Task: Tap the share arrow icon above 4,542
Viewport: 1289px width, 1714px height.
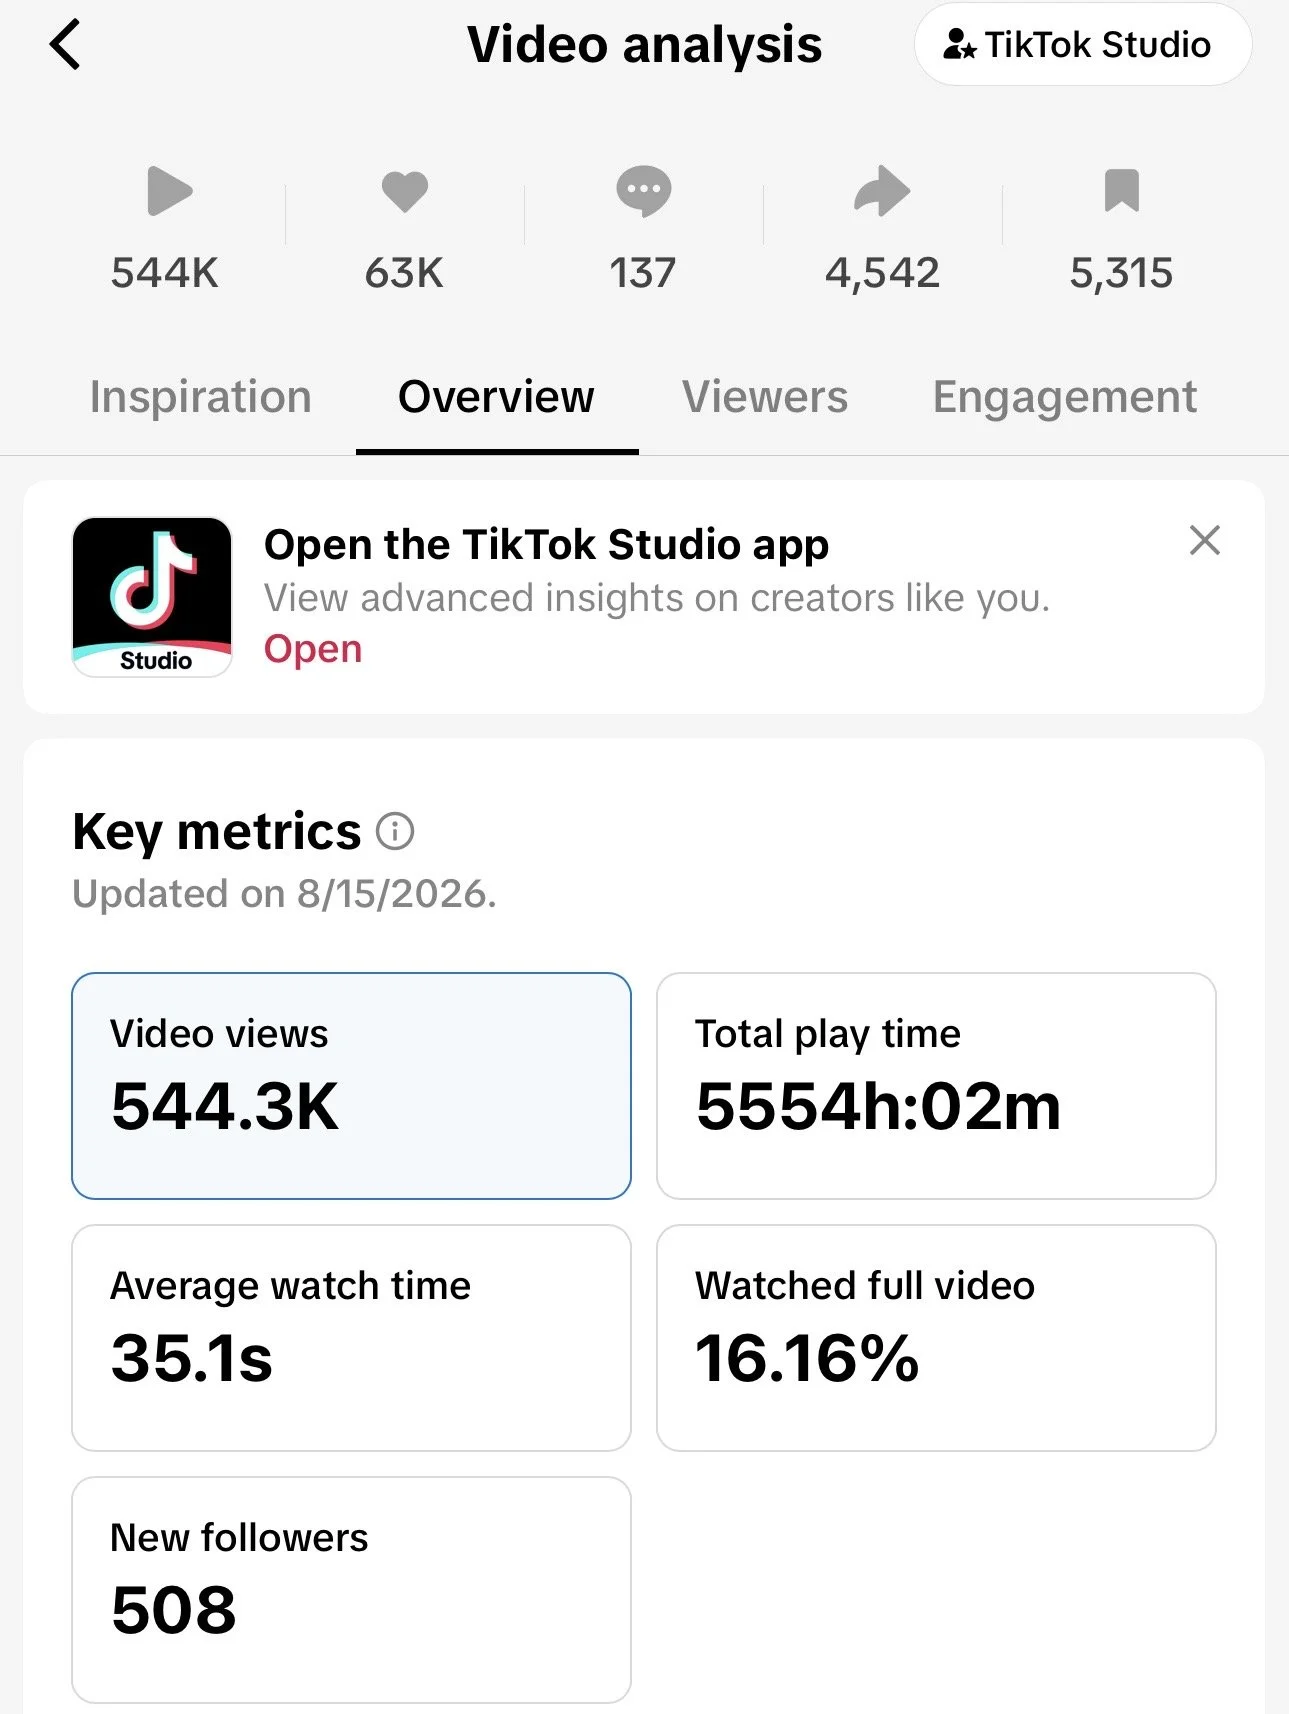Action: pyautogui.click(x=882, y=191)
